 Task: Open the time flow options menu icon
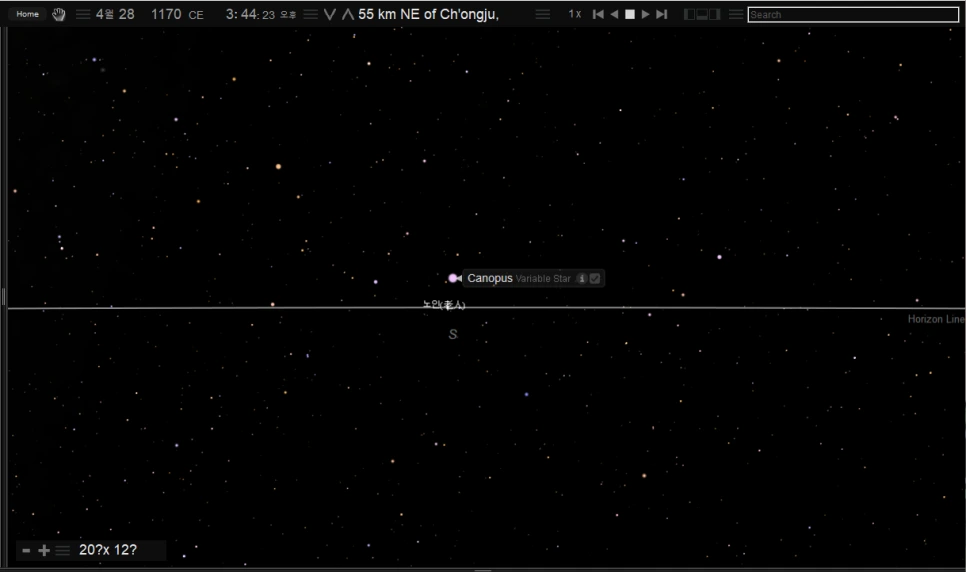(543, 14)
